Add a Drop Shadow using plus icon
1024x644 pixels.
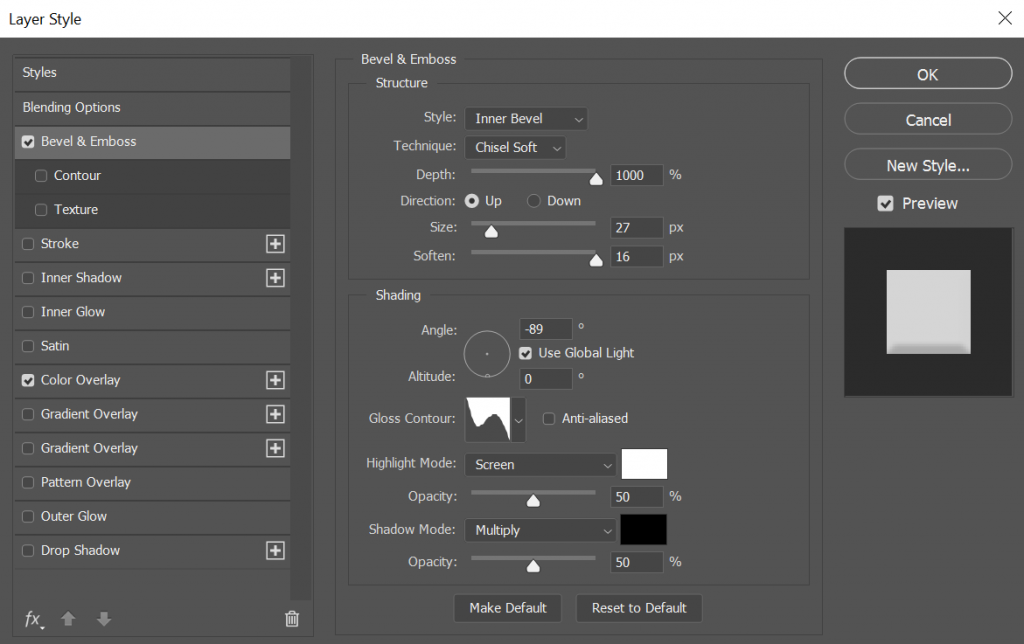[x=275, y=551]
